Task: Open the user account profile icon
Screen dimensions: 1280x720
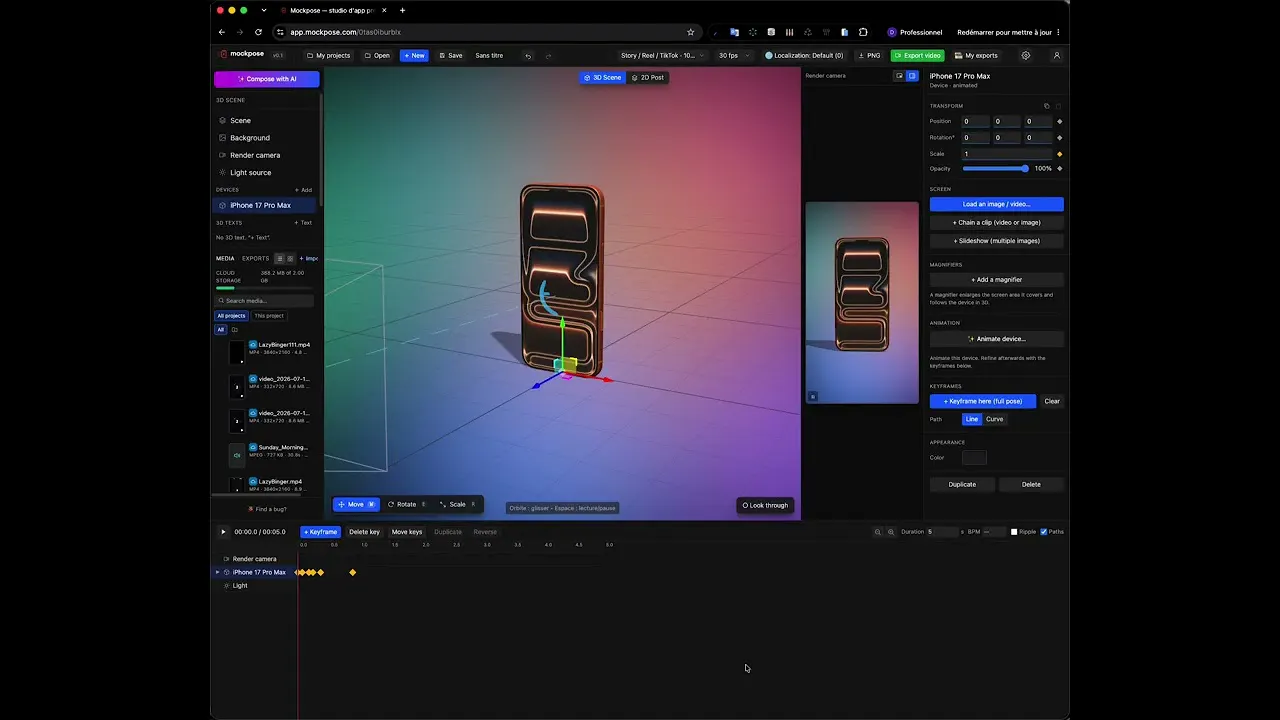Action: 1057,56
